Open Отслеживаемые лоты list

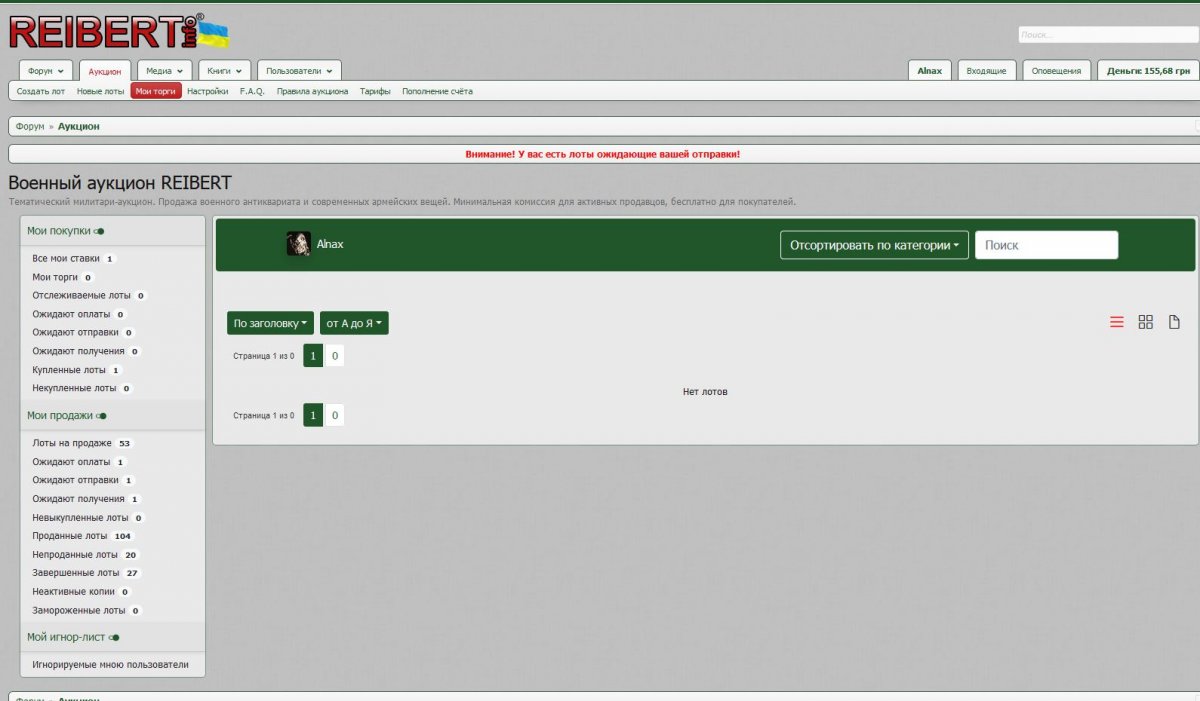[82, 295]
